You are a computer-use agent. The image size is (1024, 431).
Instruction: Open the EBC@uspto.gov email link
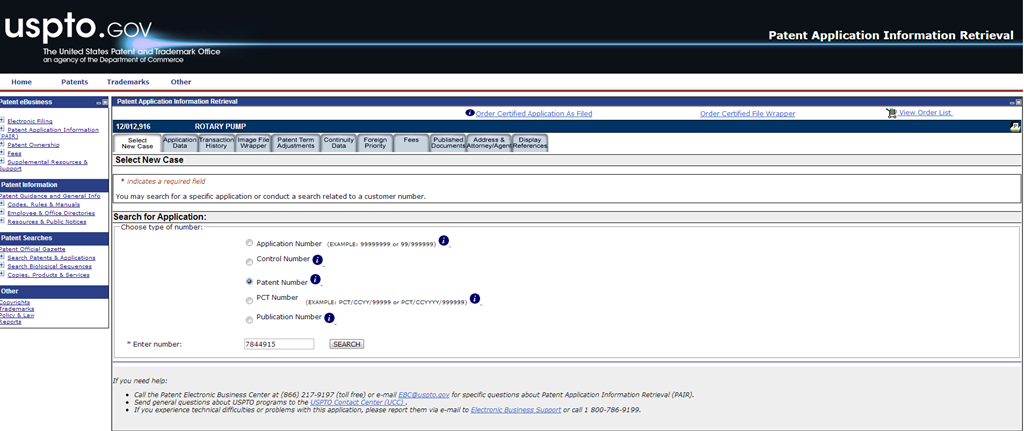424,395
